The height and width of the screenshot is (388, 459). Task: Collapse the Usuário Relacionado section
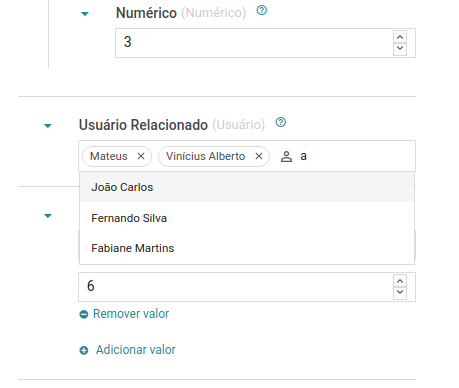pos(48,126)
